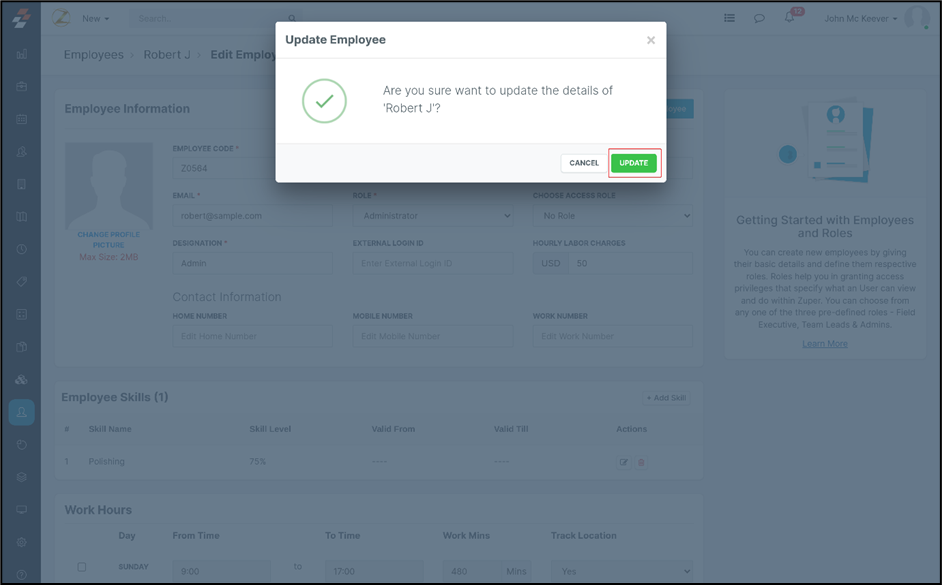Click the search magnifier icon
942x585 pixels.
click(x=292, y=18)
